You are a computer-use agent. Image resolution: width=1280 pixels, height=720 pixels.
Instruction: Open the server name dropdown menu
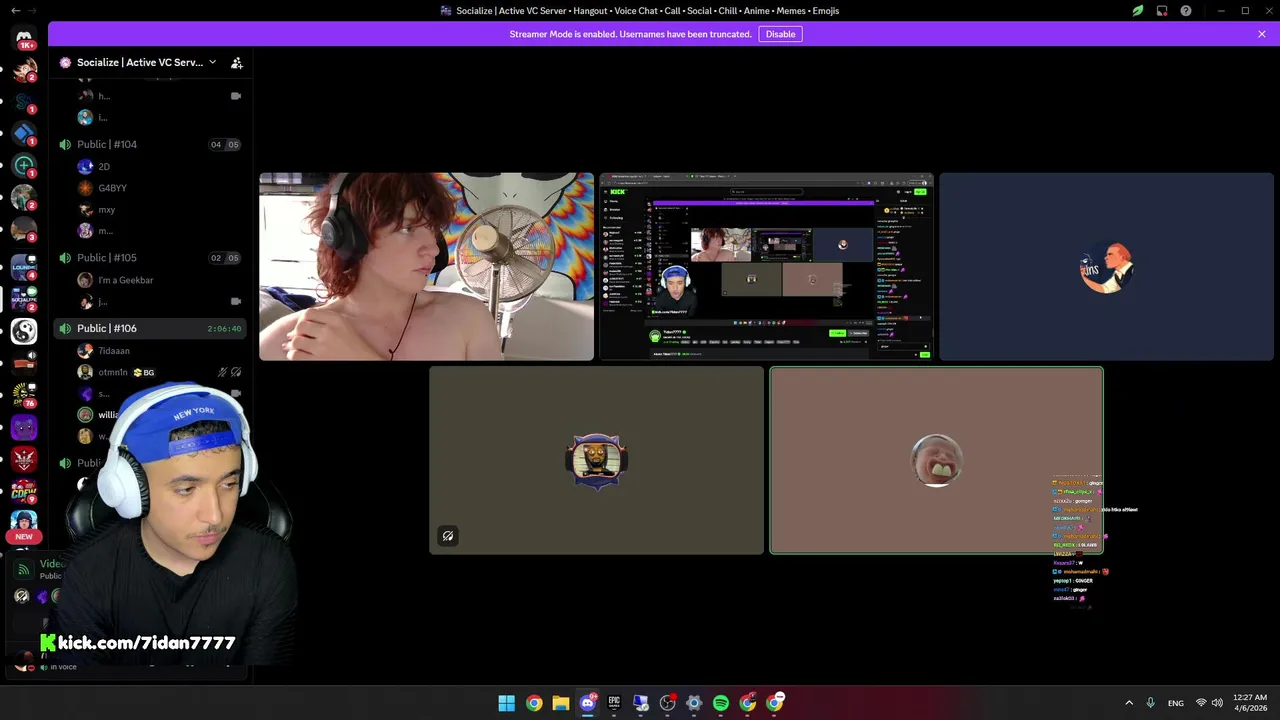[212, 62]
